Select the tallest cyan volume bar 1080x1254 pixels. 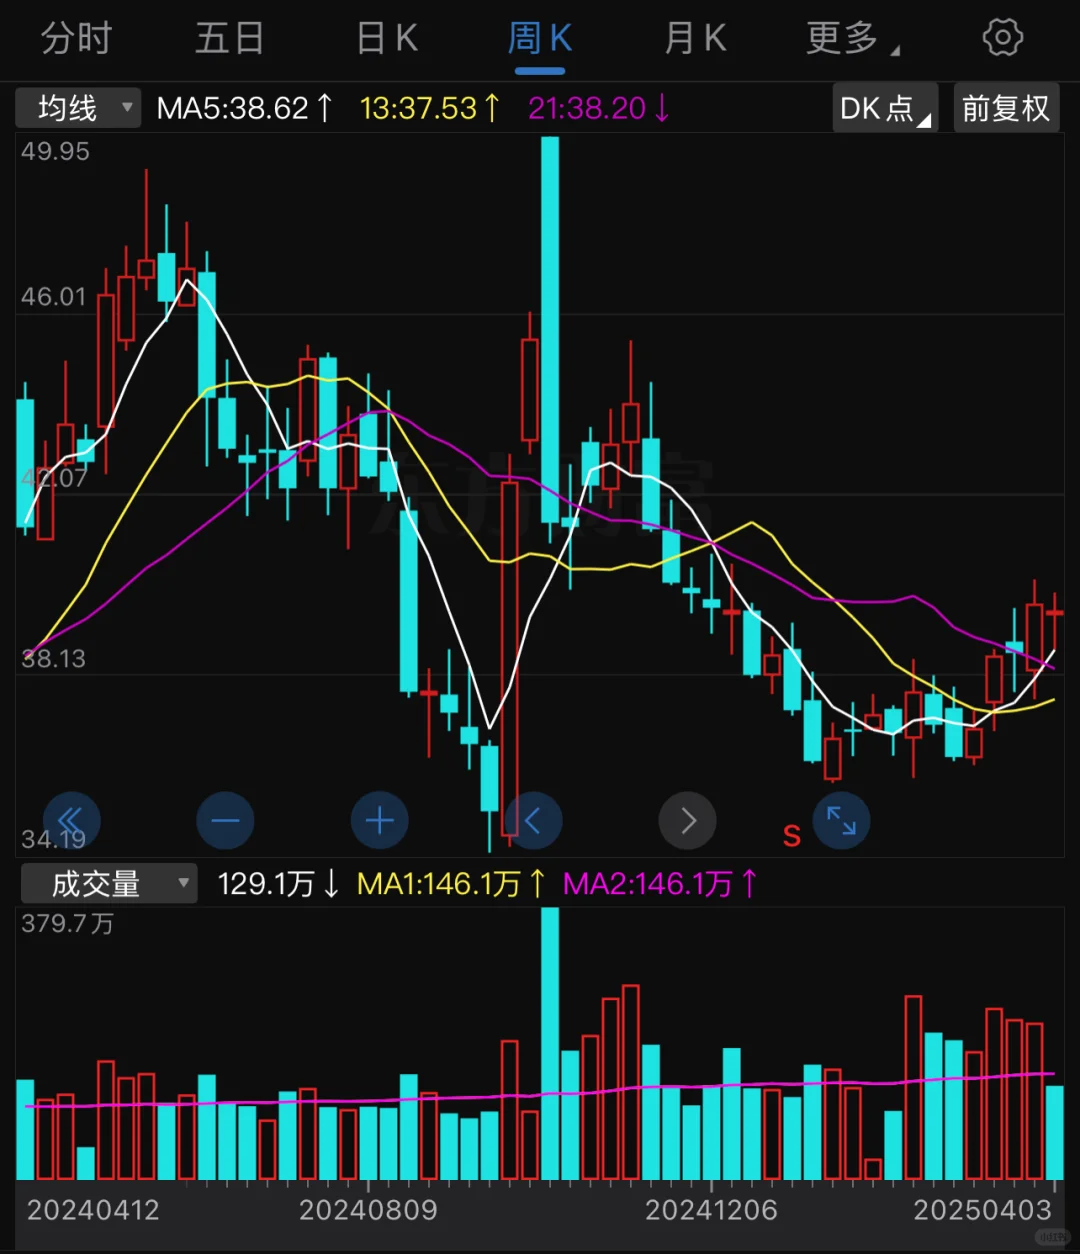550,1044
